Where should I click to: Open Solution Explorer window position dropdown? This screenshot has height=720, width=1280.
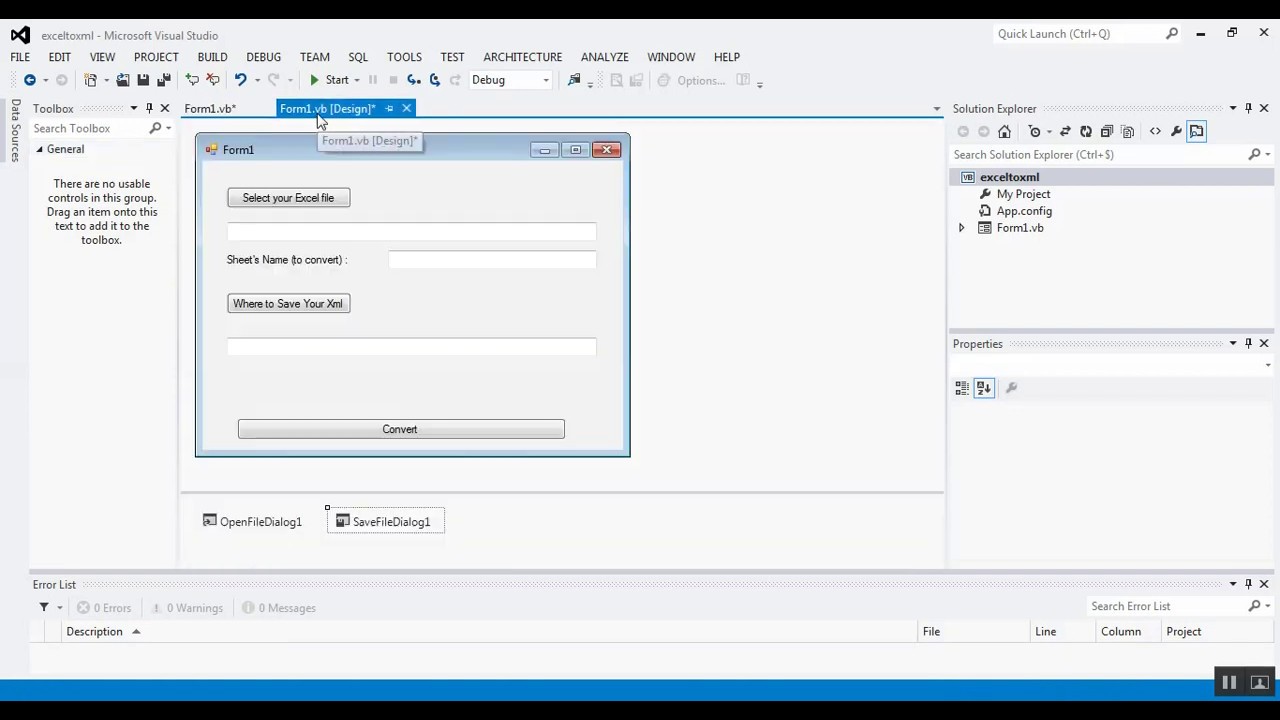(x=1232, y=108)
